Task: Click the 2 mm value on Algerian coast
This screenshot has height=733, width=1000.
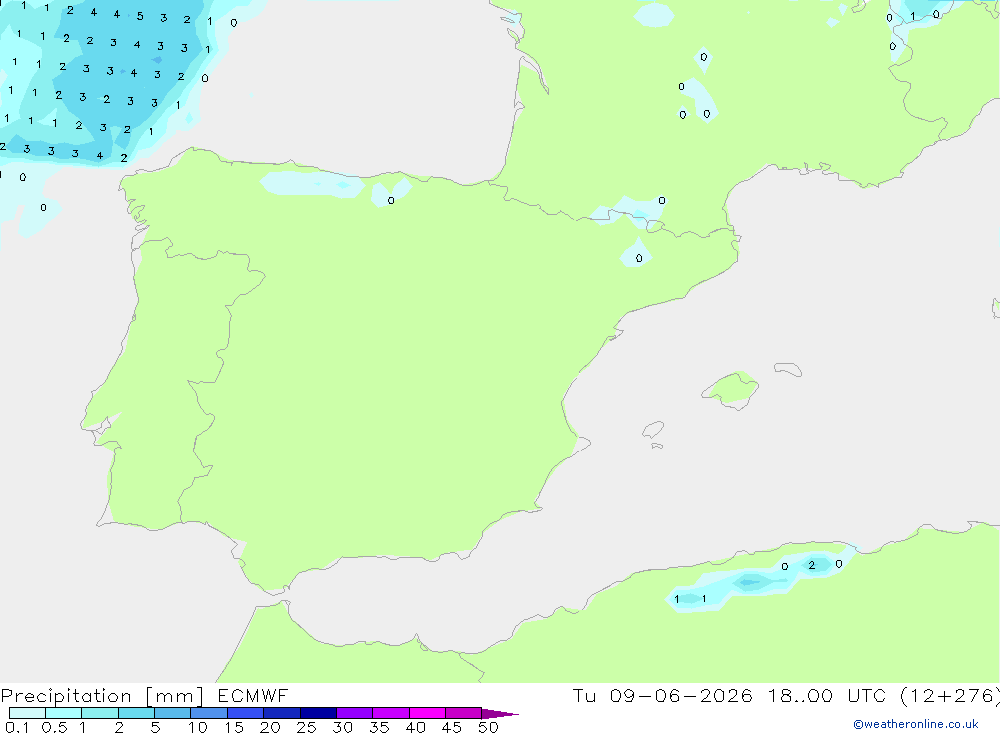Action: (x=811, y=565)
